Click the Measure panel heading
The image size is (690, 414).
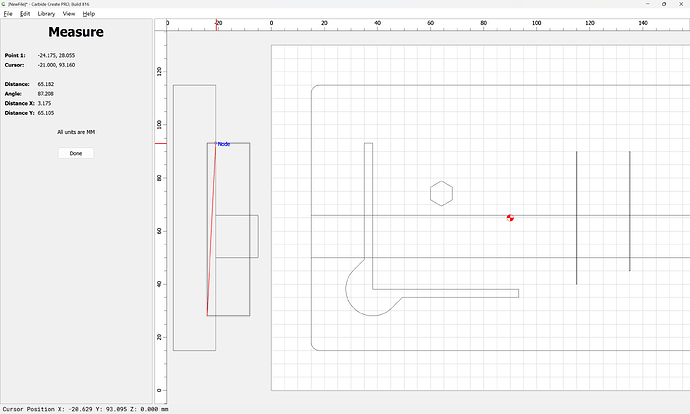tap(76, 32)
